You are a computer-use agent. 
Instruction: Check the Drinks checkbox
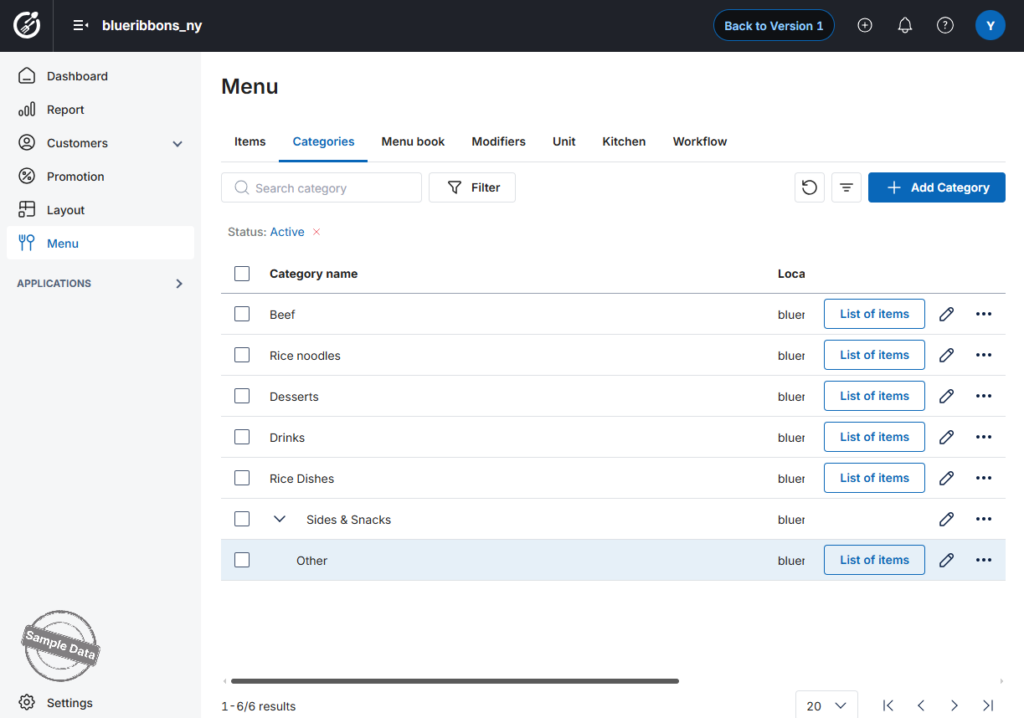pos(242,437)
